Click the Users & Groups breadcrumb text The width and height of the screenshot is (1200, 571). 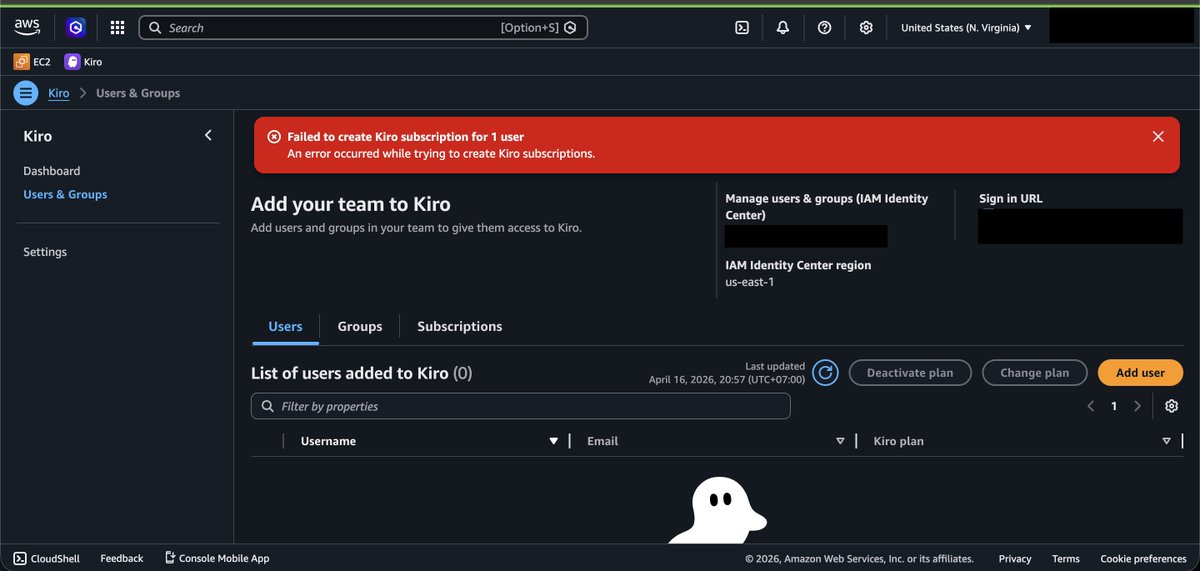tap(138, 93)
